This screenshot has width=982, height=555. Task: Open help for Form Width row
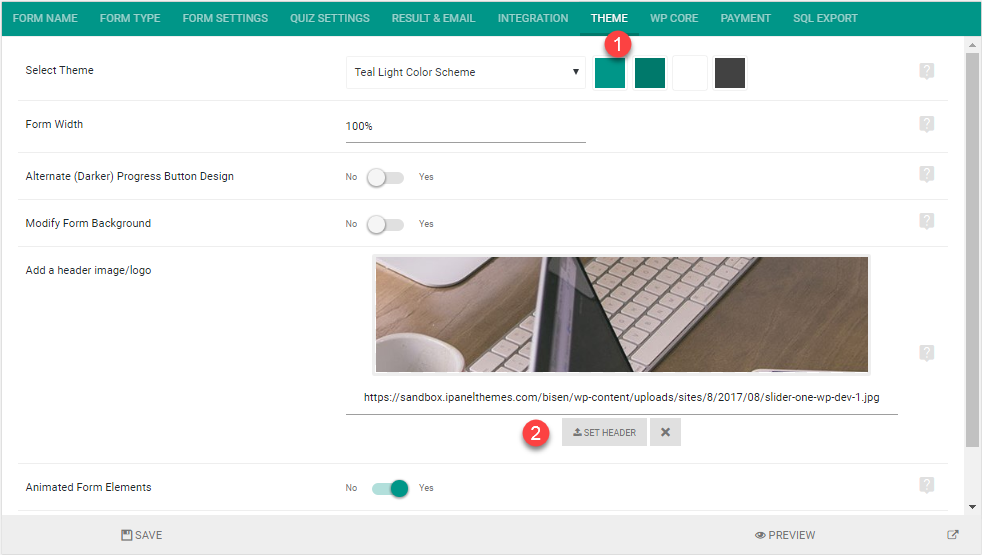coord(926,124)
